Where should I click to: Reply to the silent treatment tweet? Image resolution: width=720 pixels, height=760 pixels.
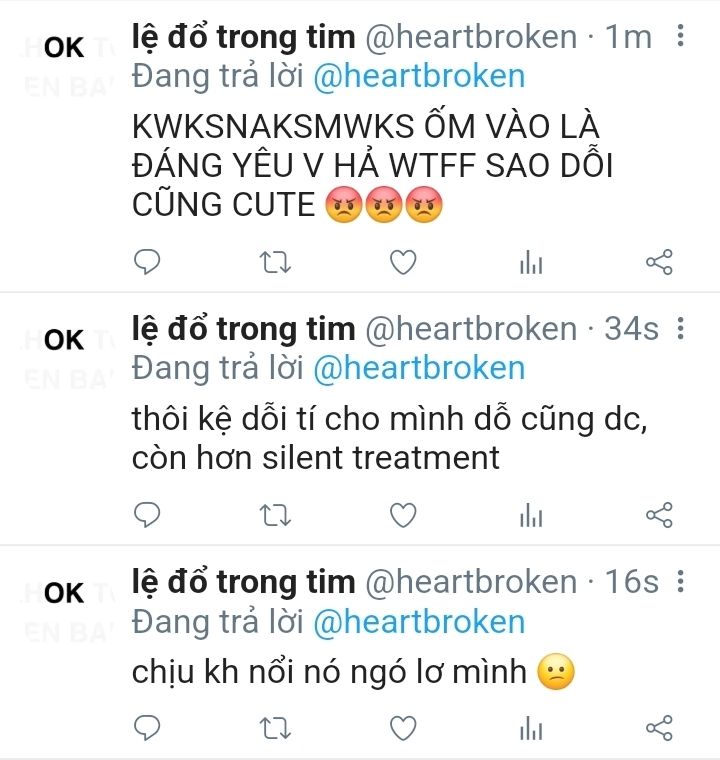pos(146,515)
